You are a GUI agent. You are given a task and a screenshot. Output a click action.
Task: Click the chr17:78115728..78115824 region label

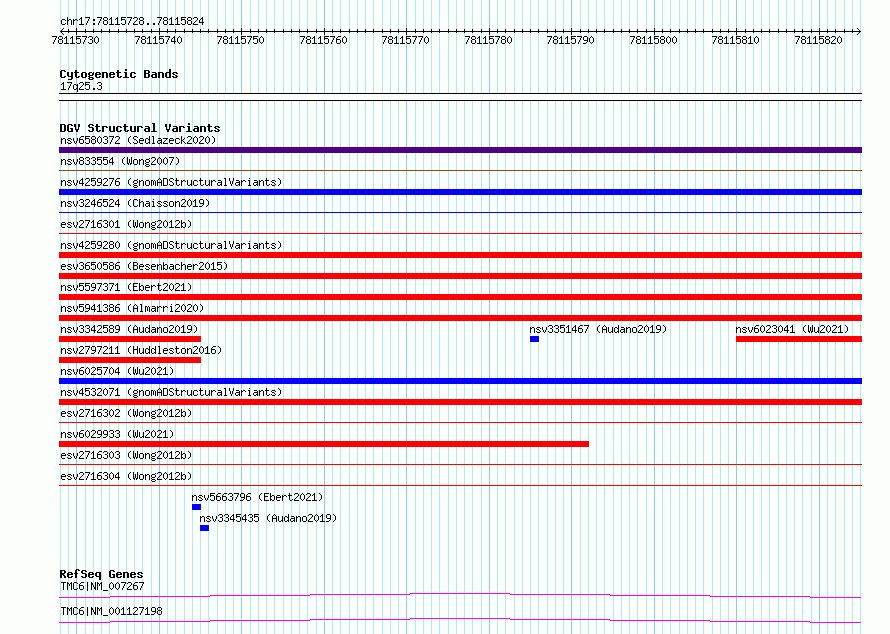pyautogui.click(x=132, y=22)
